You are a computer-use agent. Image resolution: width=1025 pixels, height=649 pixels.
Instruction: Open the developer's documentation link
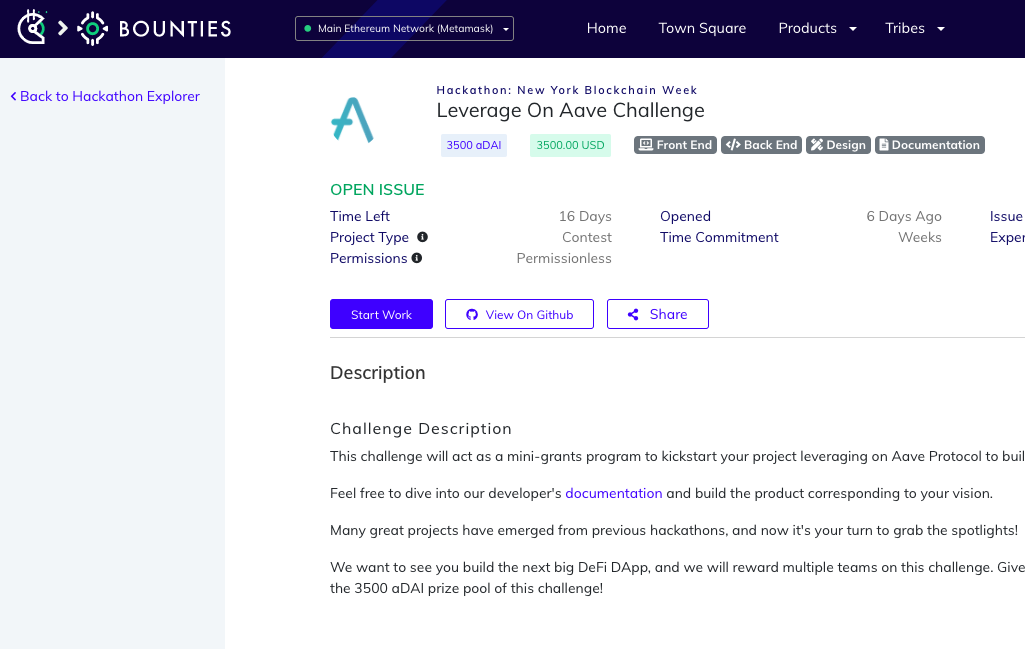tap(613, 493)
